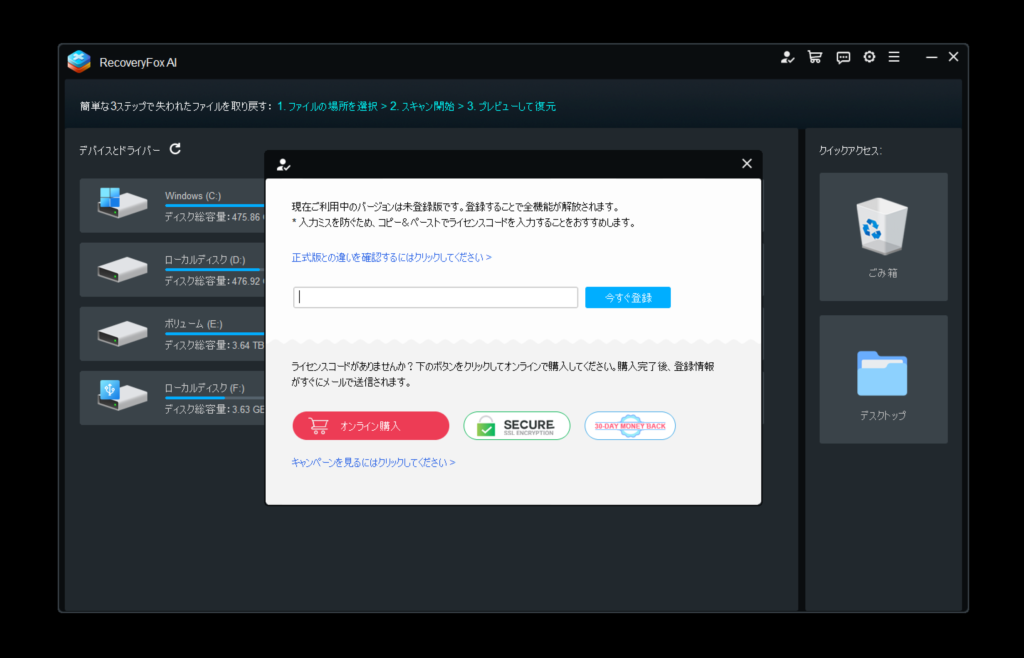Screen dimensions: 1024x658
Task: Select the Windows (C:) drive icon
Action: pyautogui.click(x=122, y=204)
